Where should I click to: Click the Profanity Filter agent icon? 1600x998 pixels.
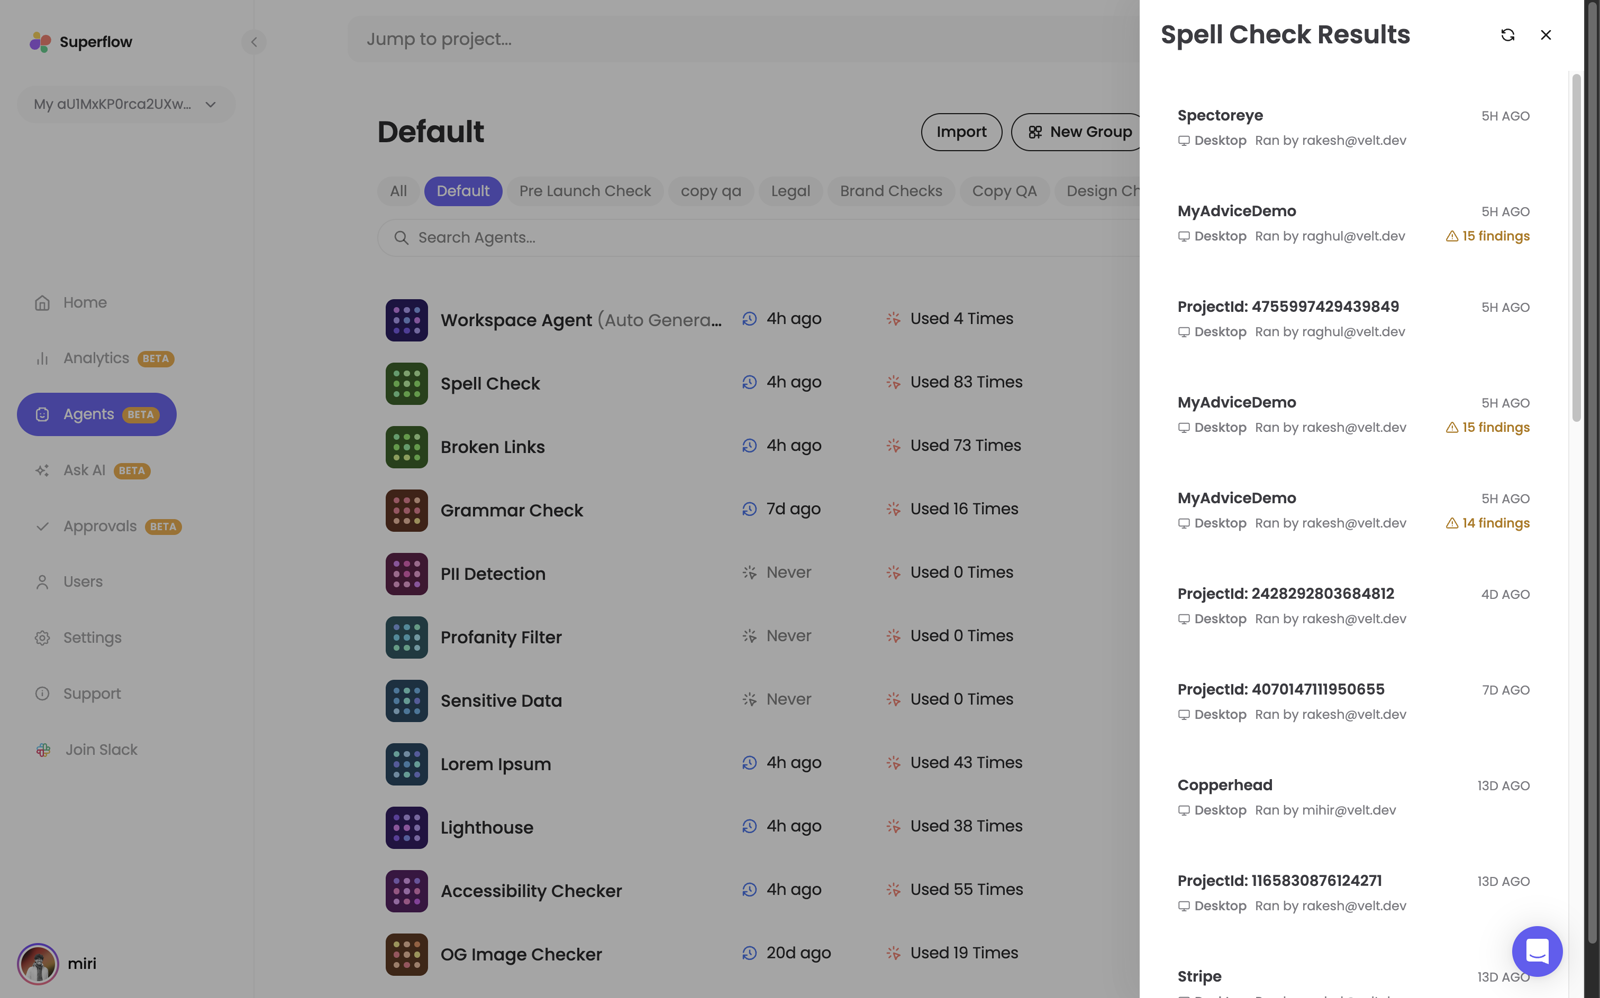pyautogui.click(x=407, y=638)
